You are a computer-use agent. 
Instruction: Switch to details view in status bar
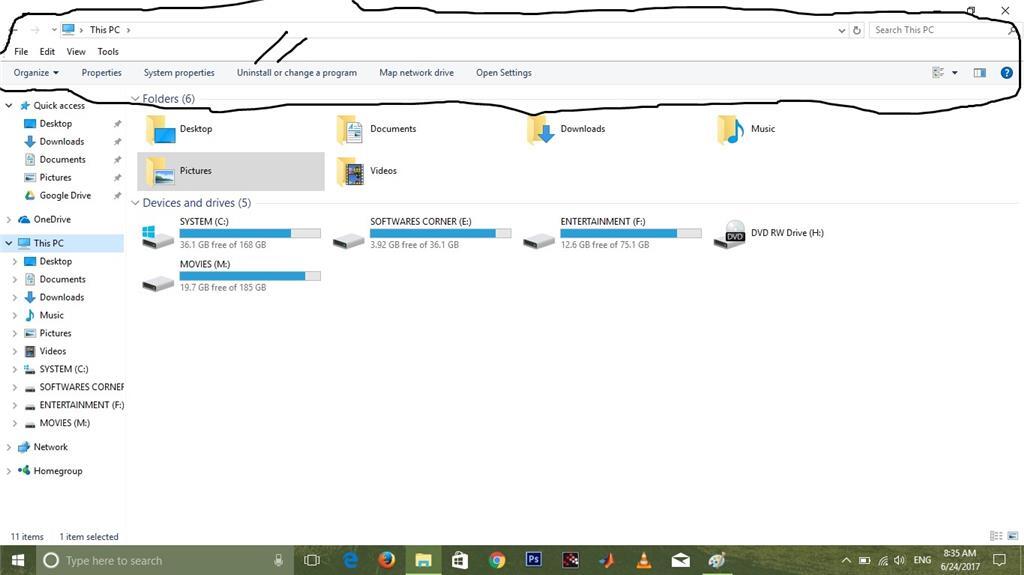[x=996, y=536]
